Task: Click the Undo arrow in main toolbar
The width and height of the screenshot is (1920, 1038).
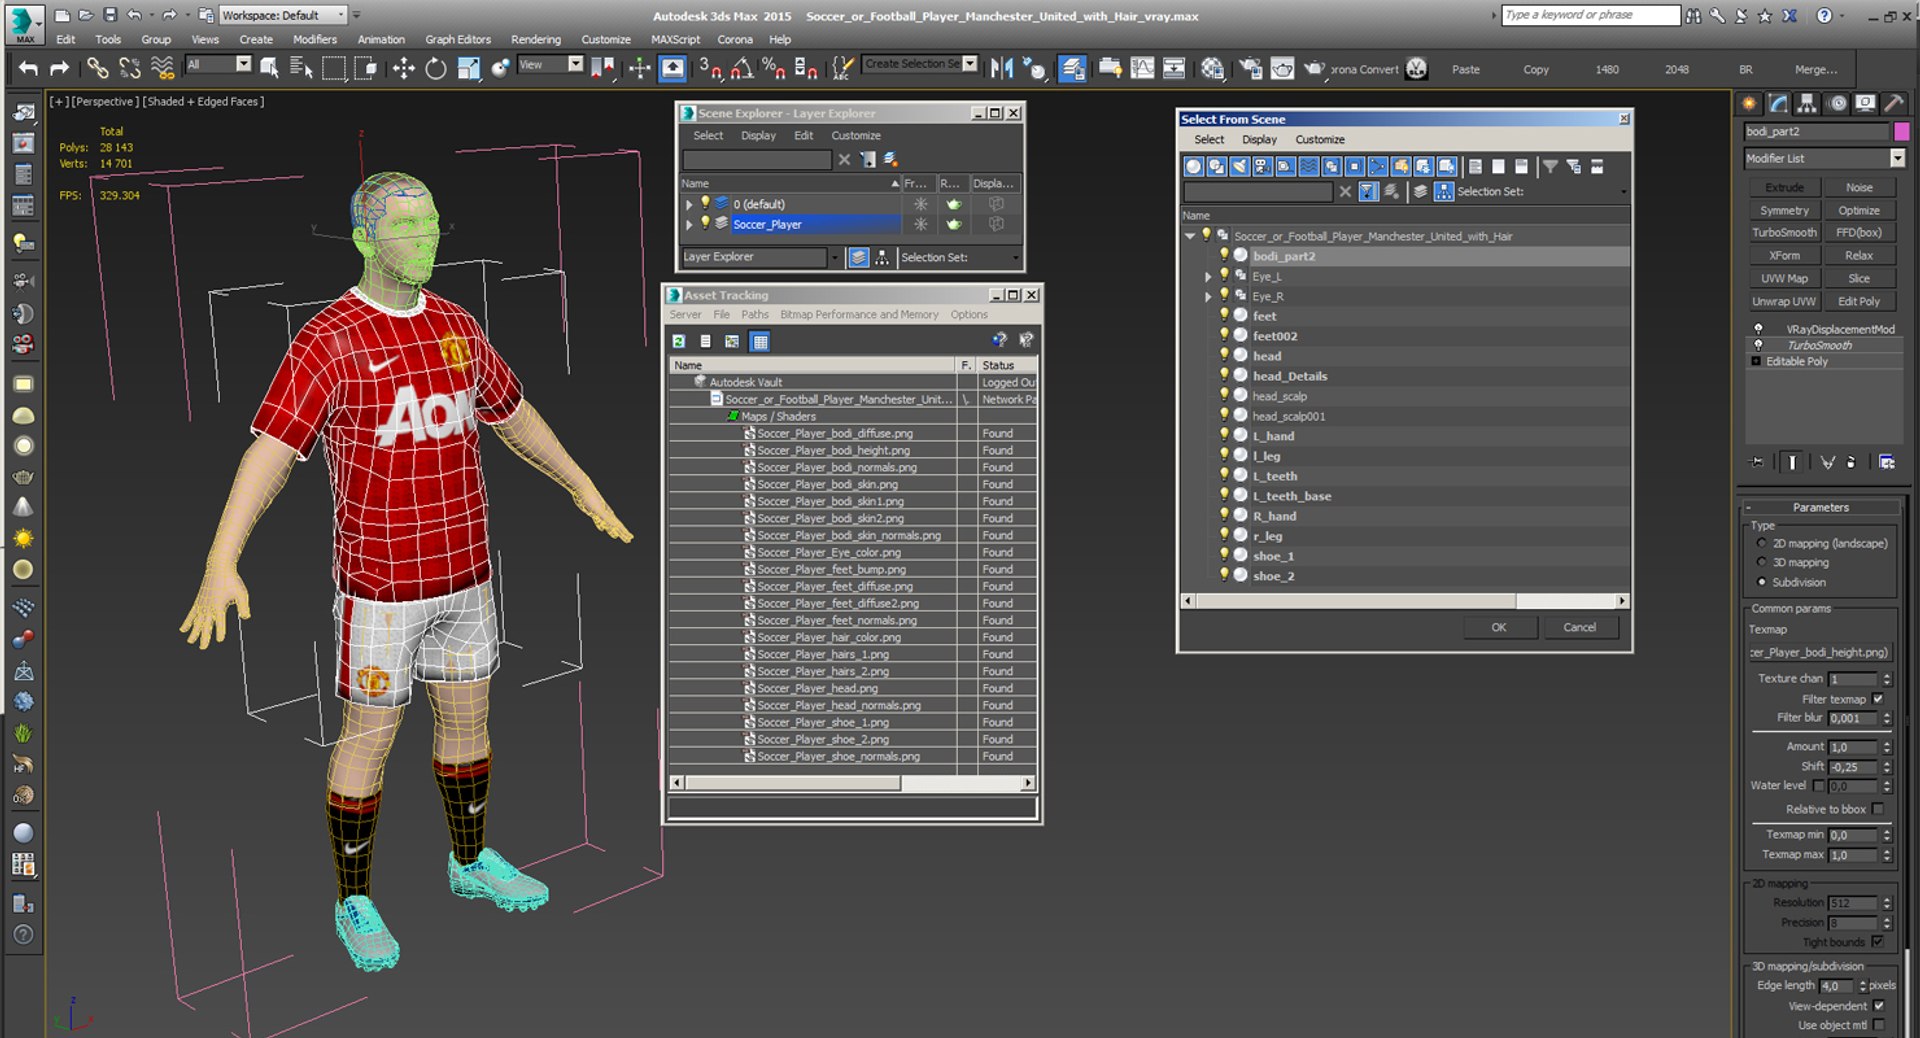Action: (28, 68)
